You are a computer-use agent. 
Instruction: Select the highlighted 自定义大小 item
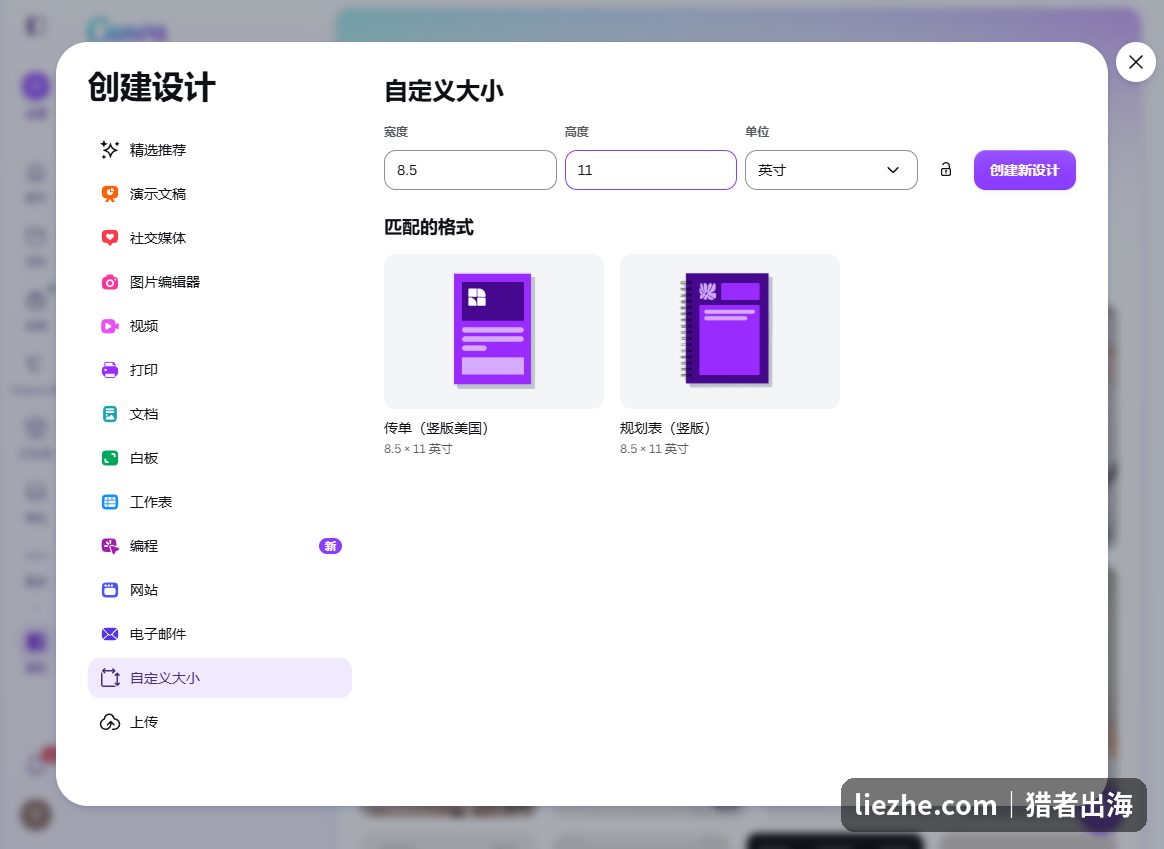220,678
